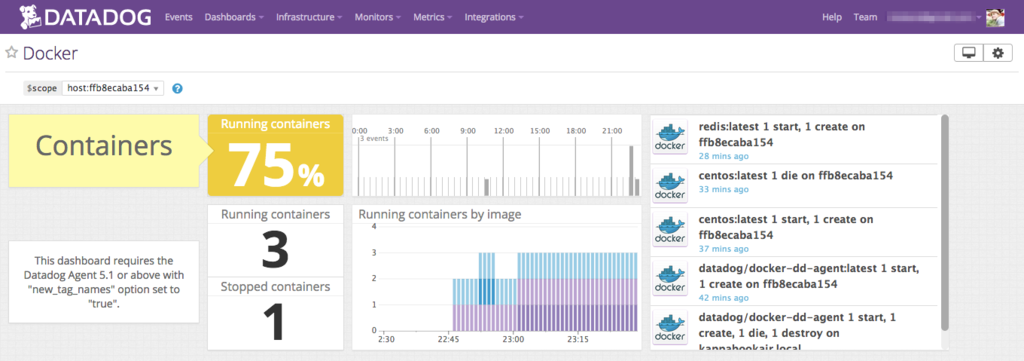The image size is (1024, 361).
Task: Click the dark blue bar segment in chart
Action: [x=487, y=291]
